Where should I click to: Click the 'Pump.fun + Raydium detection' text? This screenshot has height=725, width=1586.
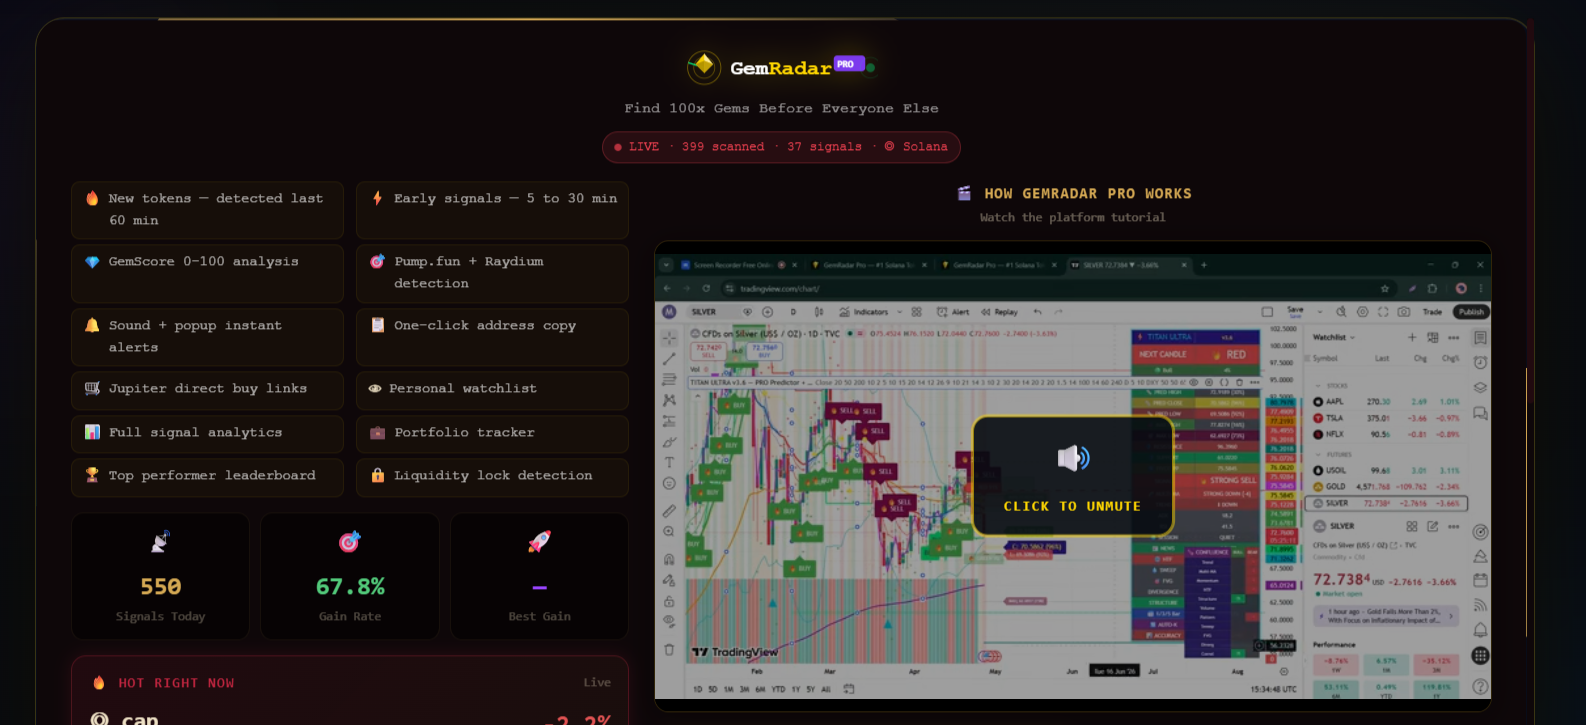(x=469, y=272)
